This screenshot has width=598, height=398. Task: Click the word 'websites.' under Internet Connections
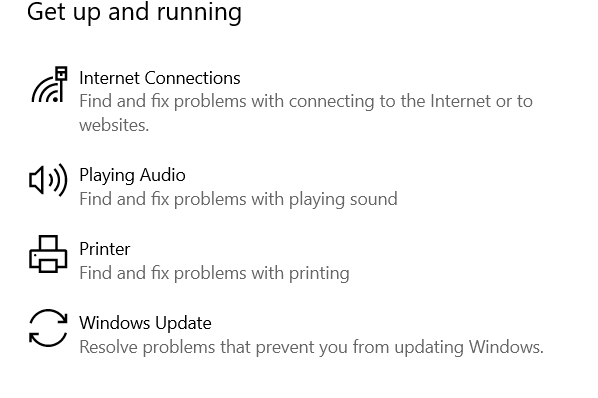[114, 125]
